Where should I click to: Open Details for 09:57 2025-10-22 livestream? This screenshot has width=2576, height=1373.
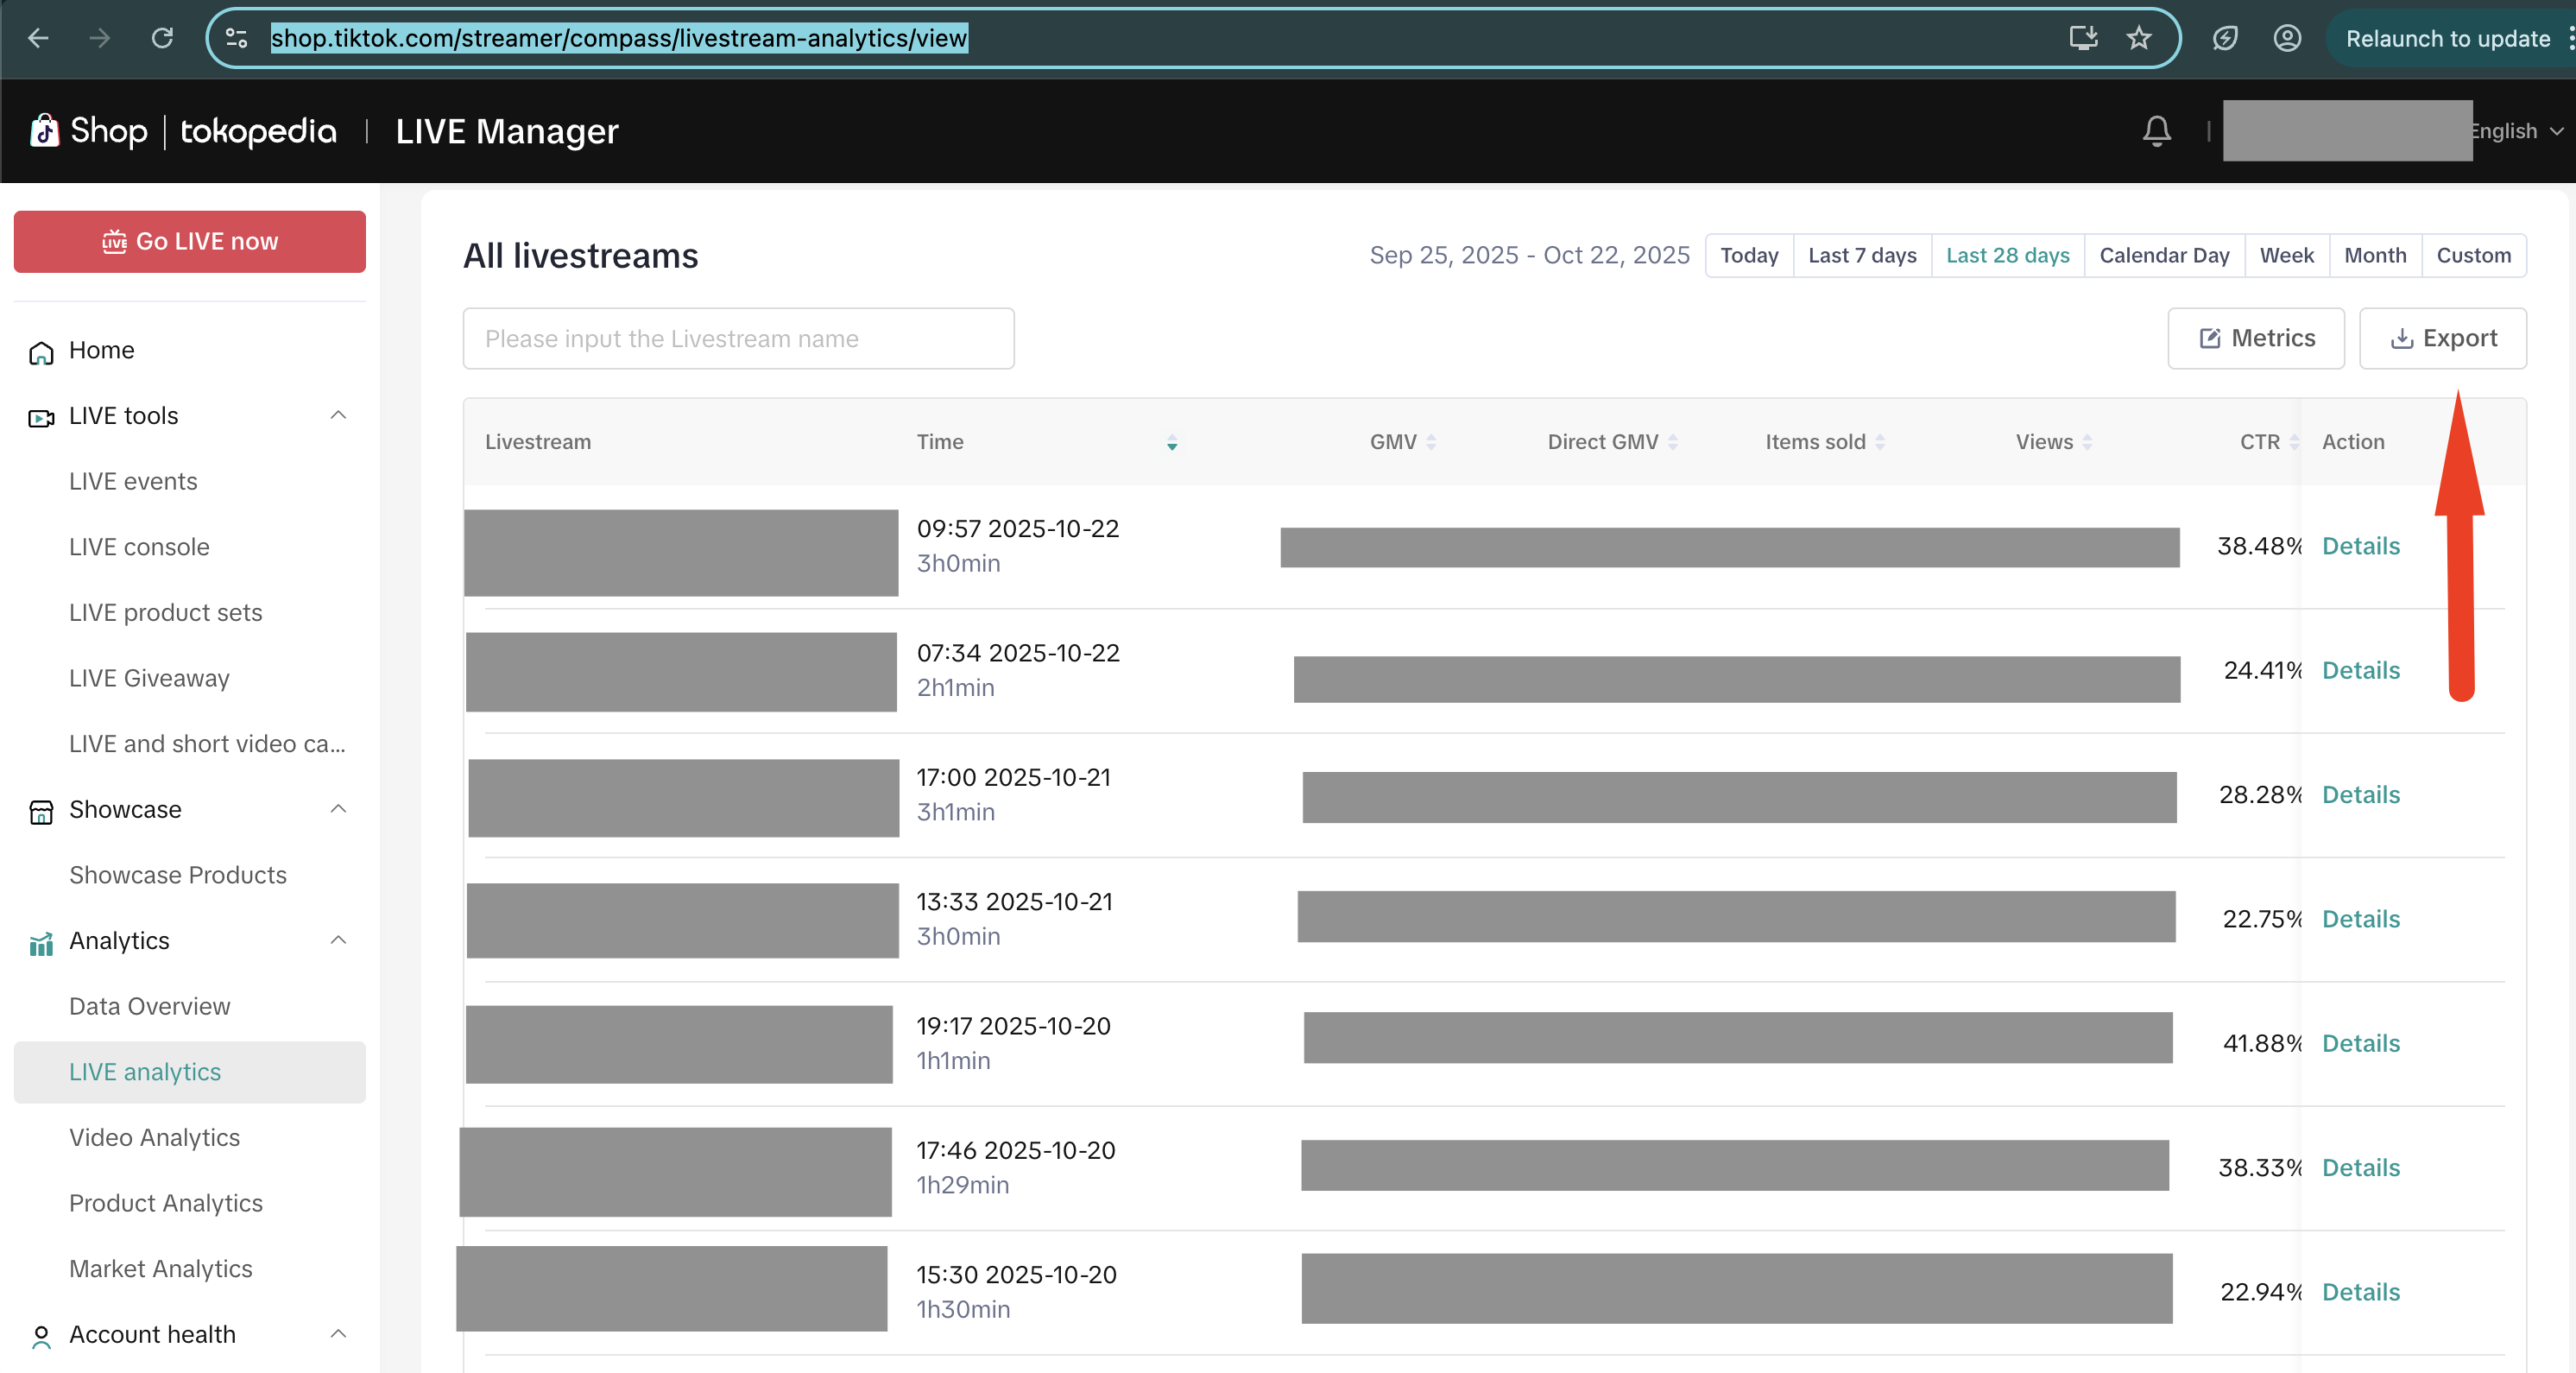pyautogui.click(x=2360, y=546)
